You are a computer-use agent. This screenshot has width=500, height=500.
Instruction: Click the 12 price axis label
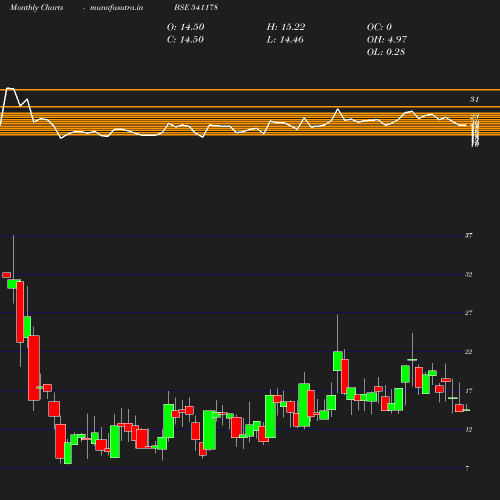pos(469,429)
